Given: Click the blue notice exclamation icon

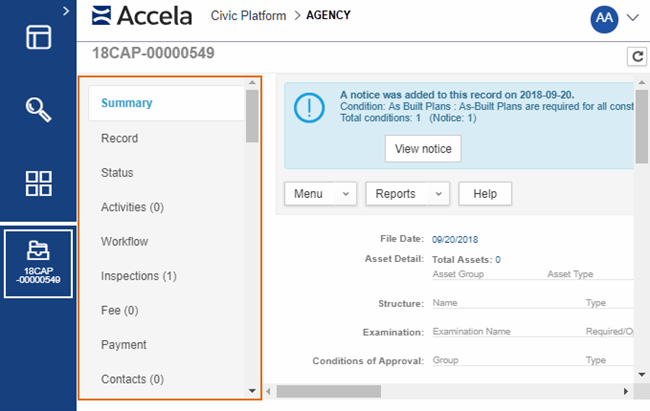Looking at the screenshot, I should (308, 108).
